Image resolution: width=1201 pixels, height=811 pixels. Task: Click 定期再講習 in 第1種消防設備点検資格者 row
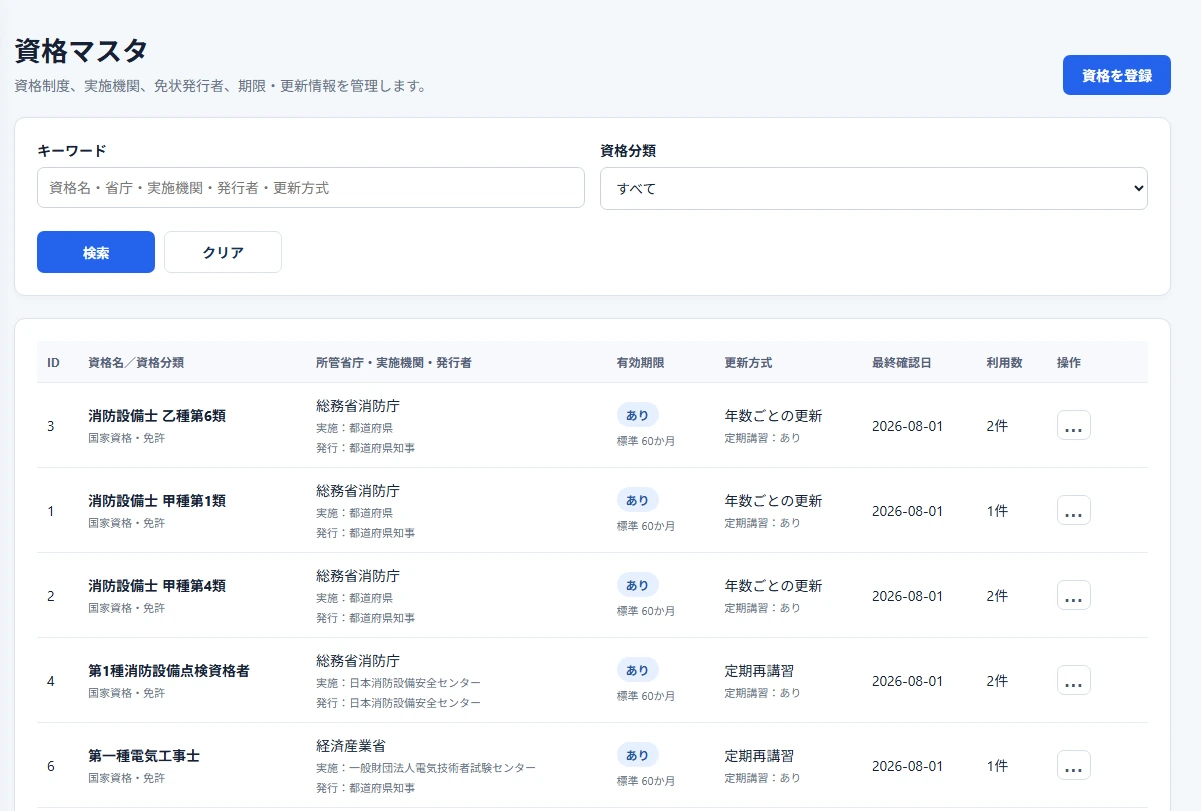[759, 670]
